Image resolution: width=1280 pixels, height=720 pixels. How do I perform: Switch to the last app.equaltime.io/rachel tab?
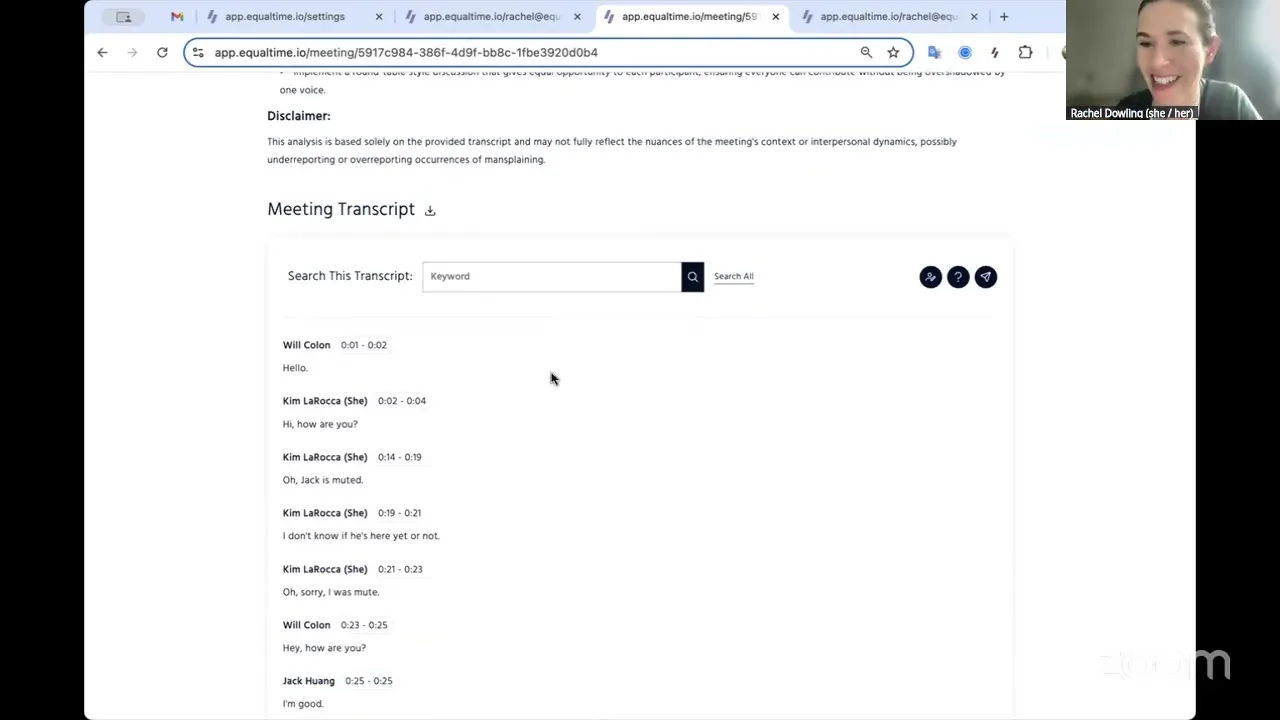pos(888,16)
